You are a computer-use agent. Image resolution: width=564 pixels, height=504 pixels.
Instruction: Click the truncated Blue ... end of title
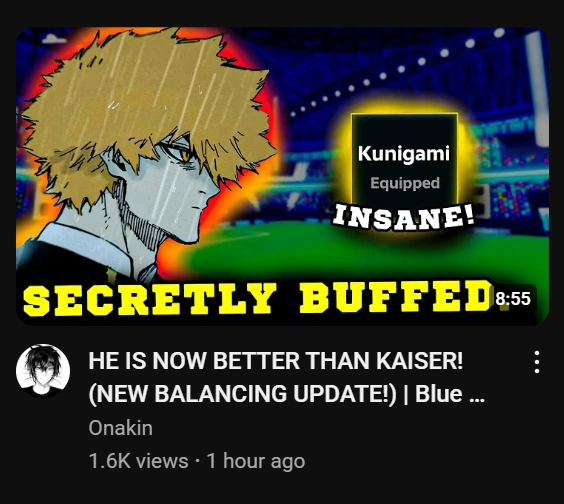(x=450, y=394)
